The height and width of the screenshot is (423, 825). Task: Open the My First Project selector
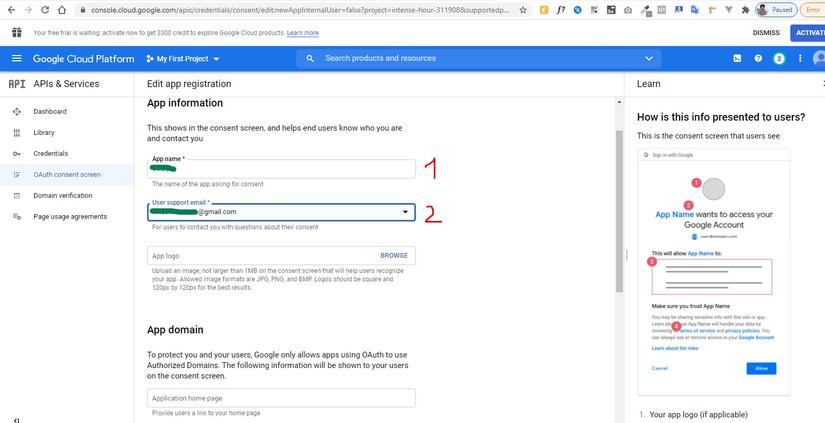183,59
